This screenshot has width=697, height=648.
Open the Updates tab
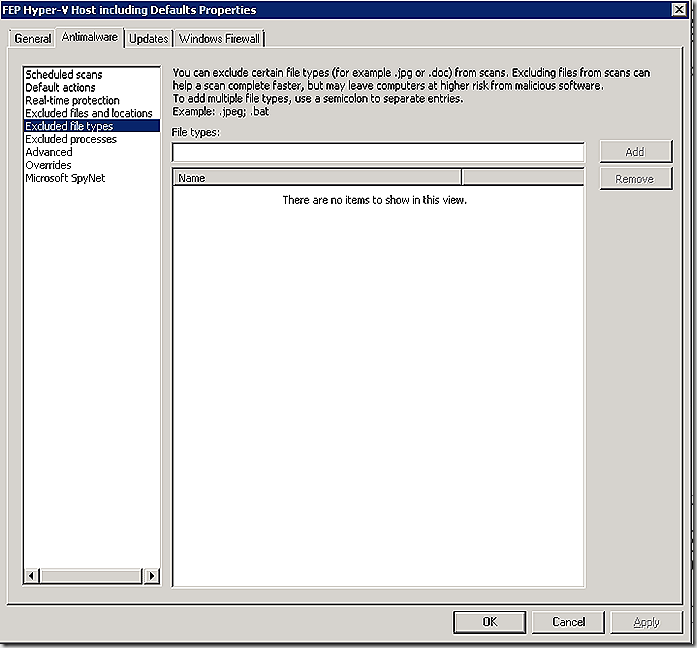coord(148,39)
